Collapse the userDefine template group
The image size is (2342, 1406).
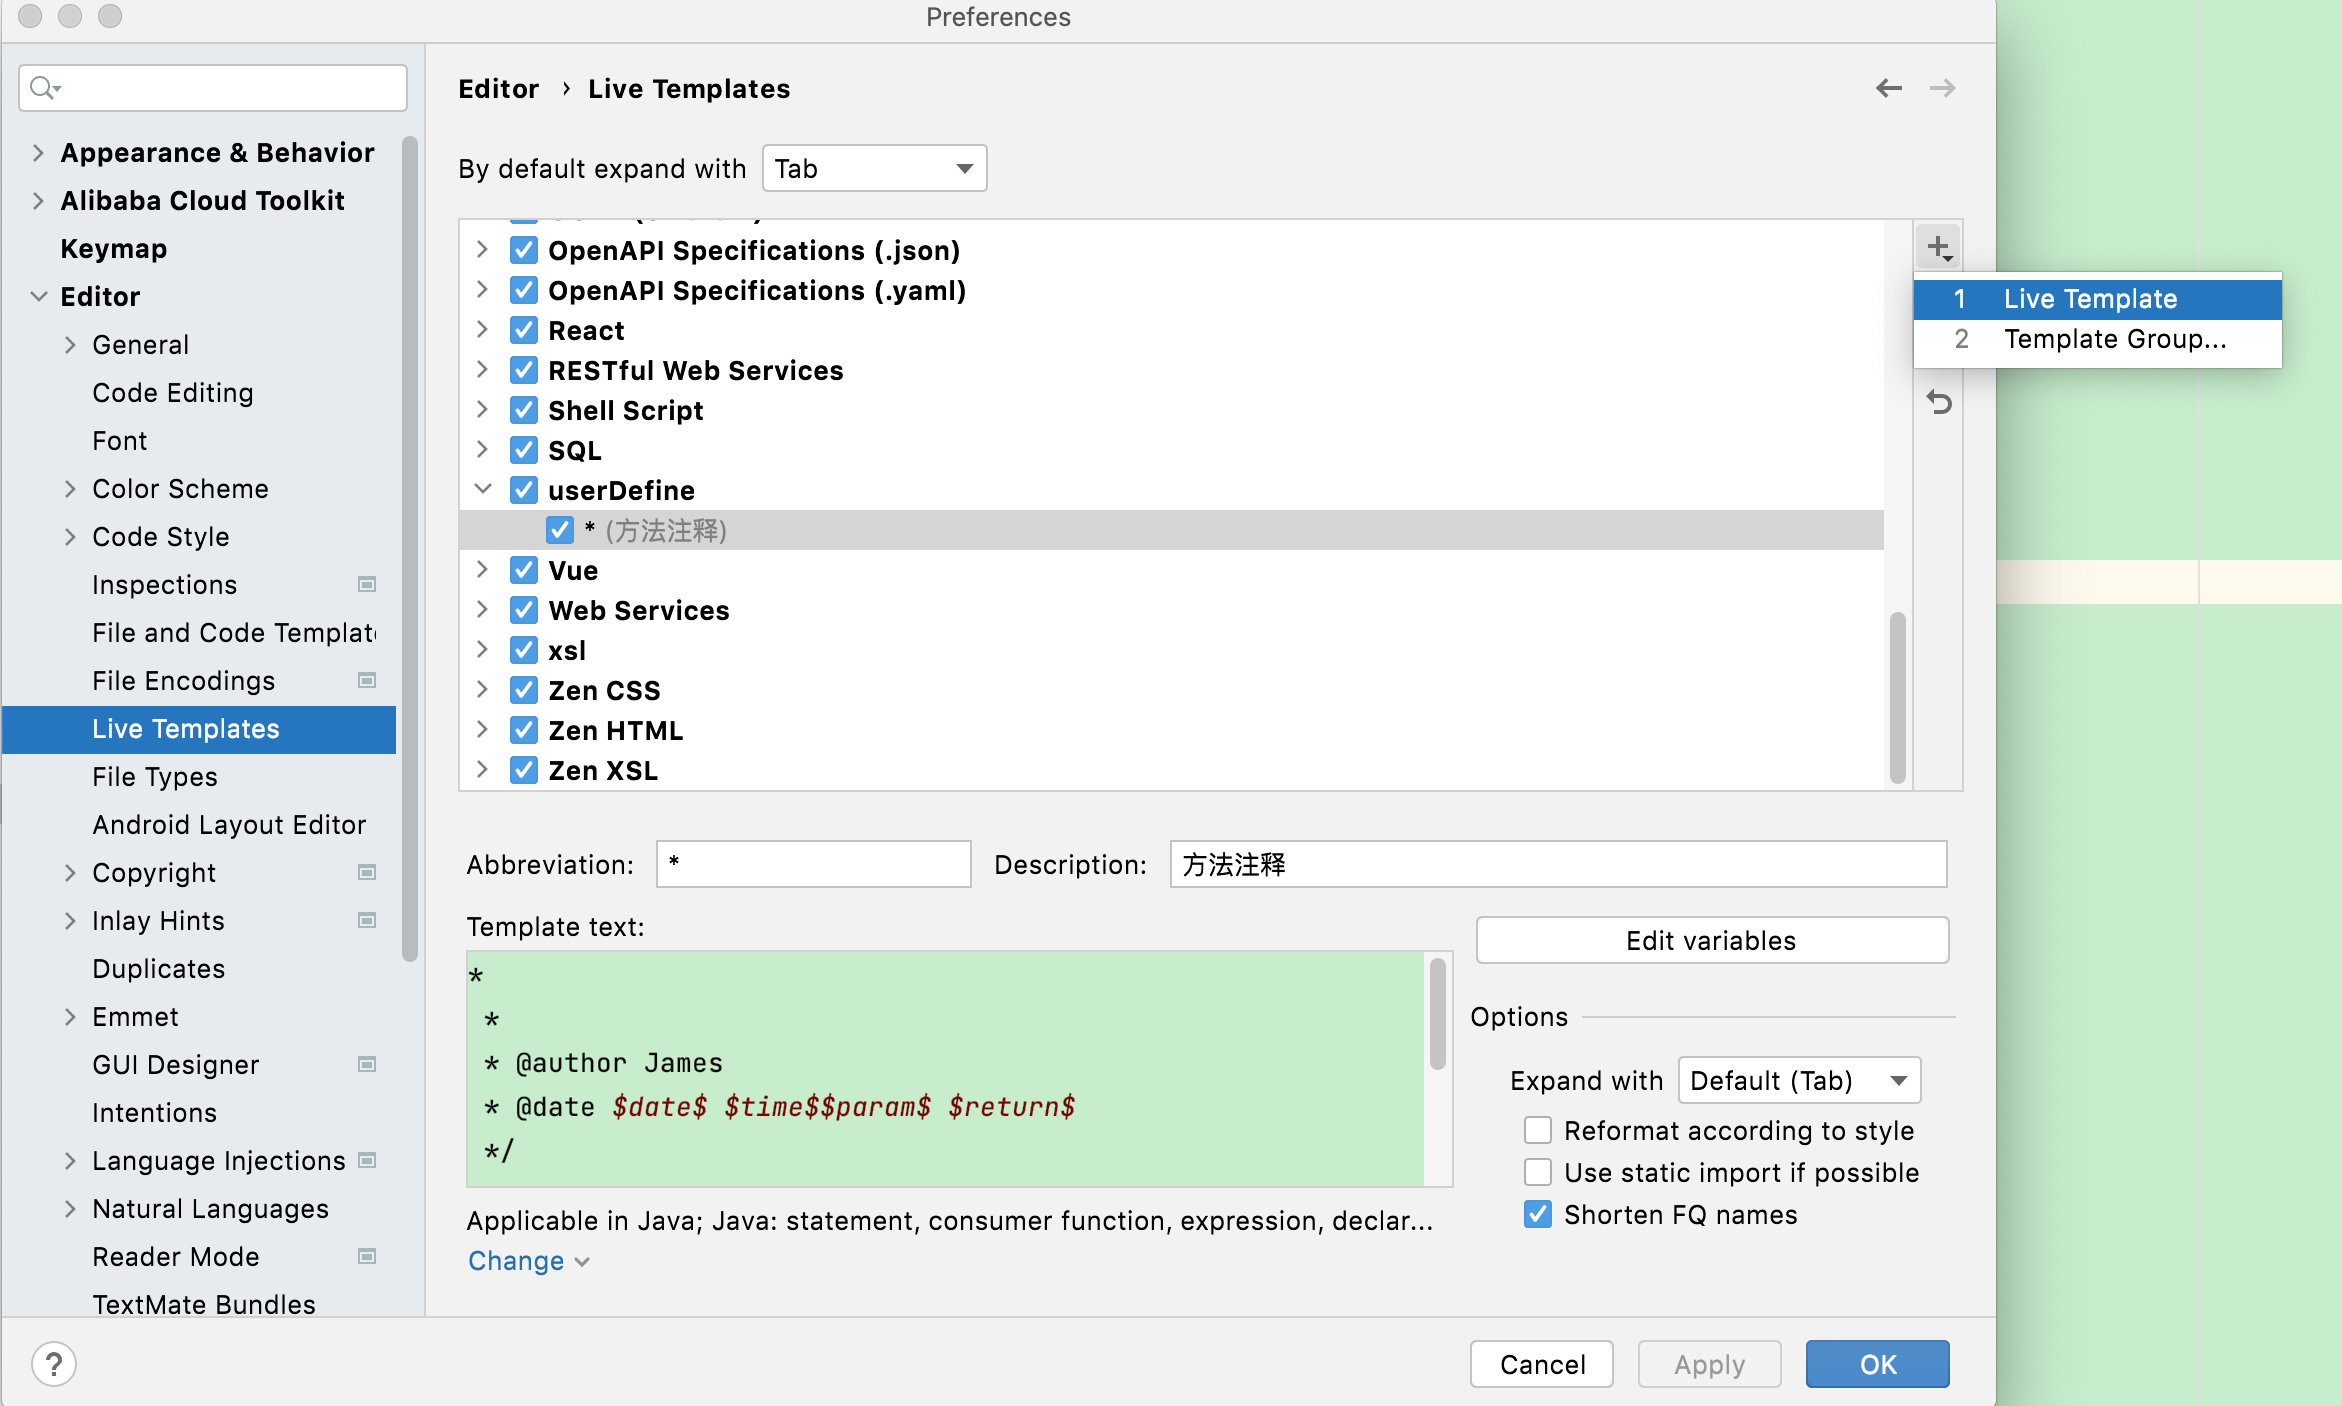click(x=483, y=490)
